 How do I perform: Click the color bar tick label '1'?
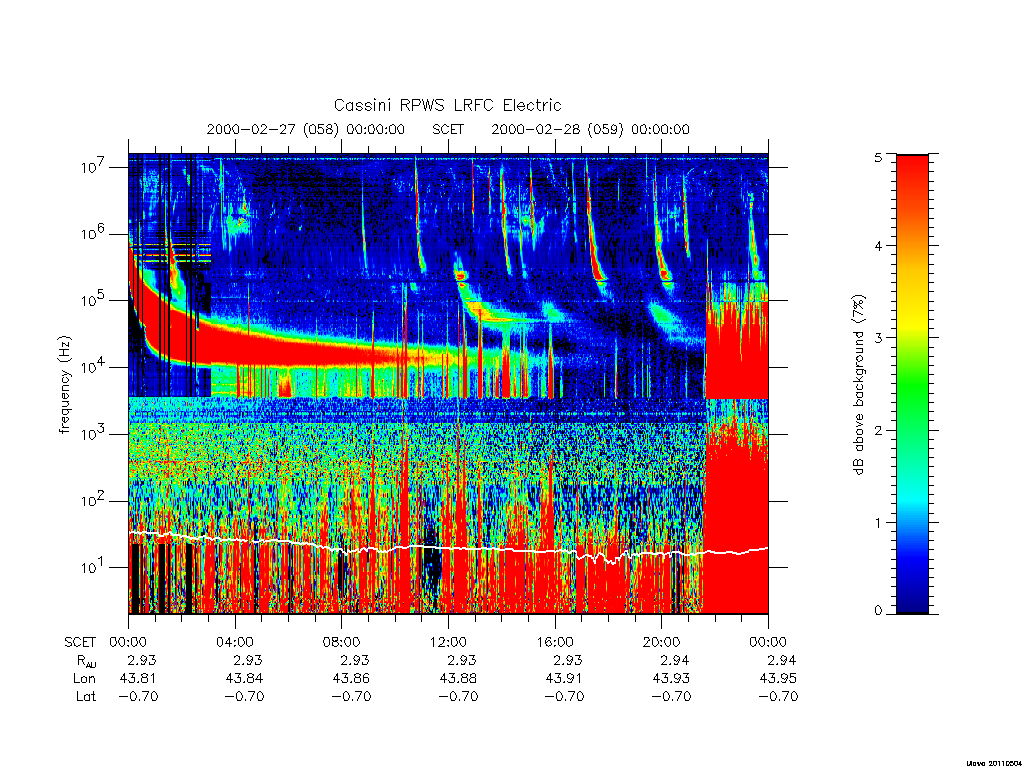coord(878,522)
